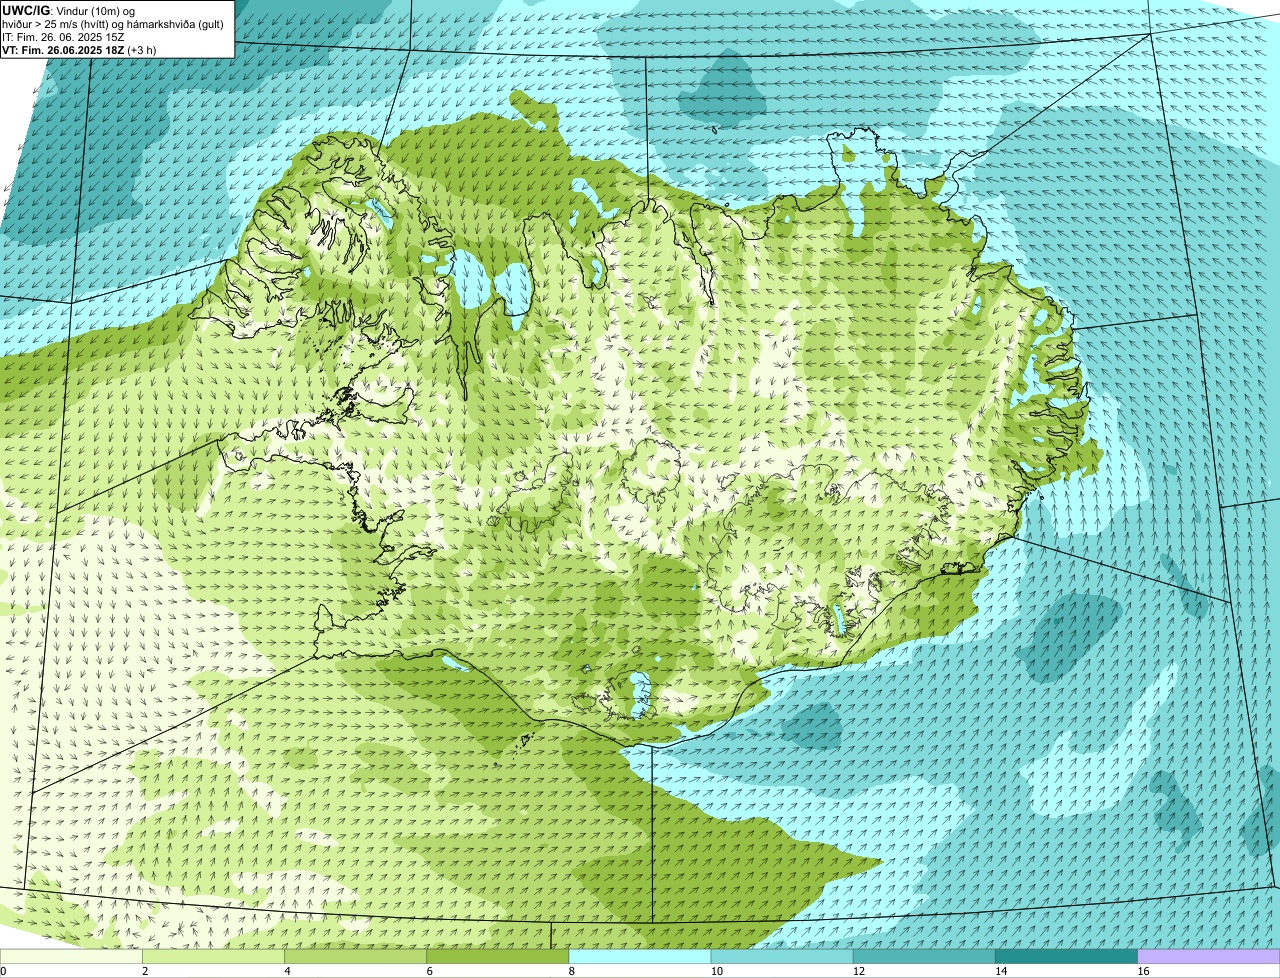Viewport: 1280px width, 978px height.
Task: Click the 2–4 m/s light green legend swatch
Action: click(214, 957)
